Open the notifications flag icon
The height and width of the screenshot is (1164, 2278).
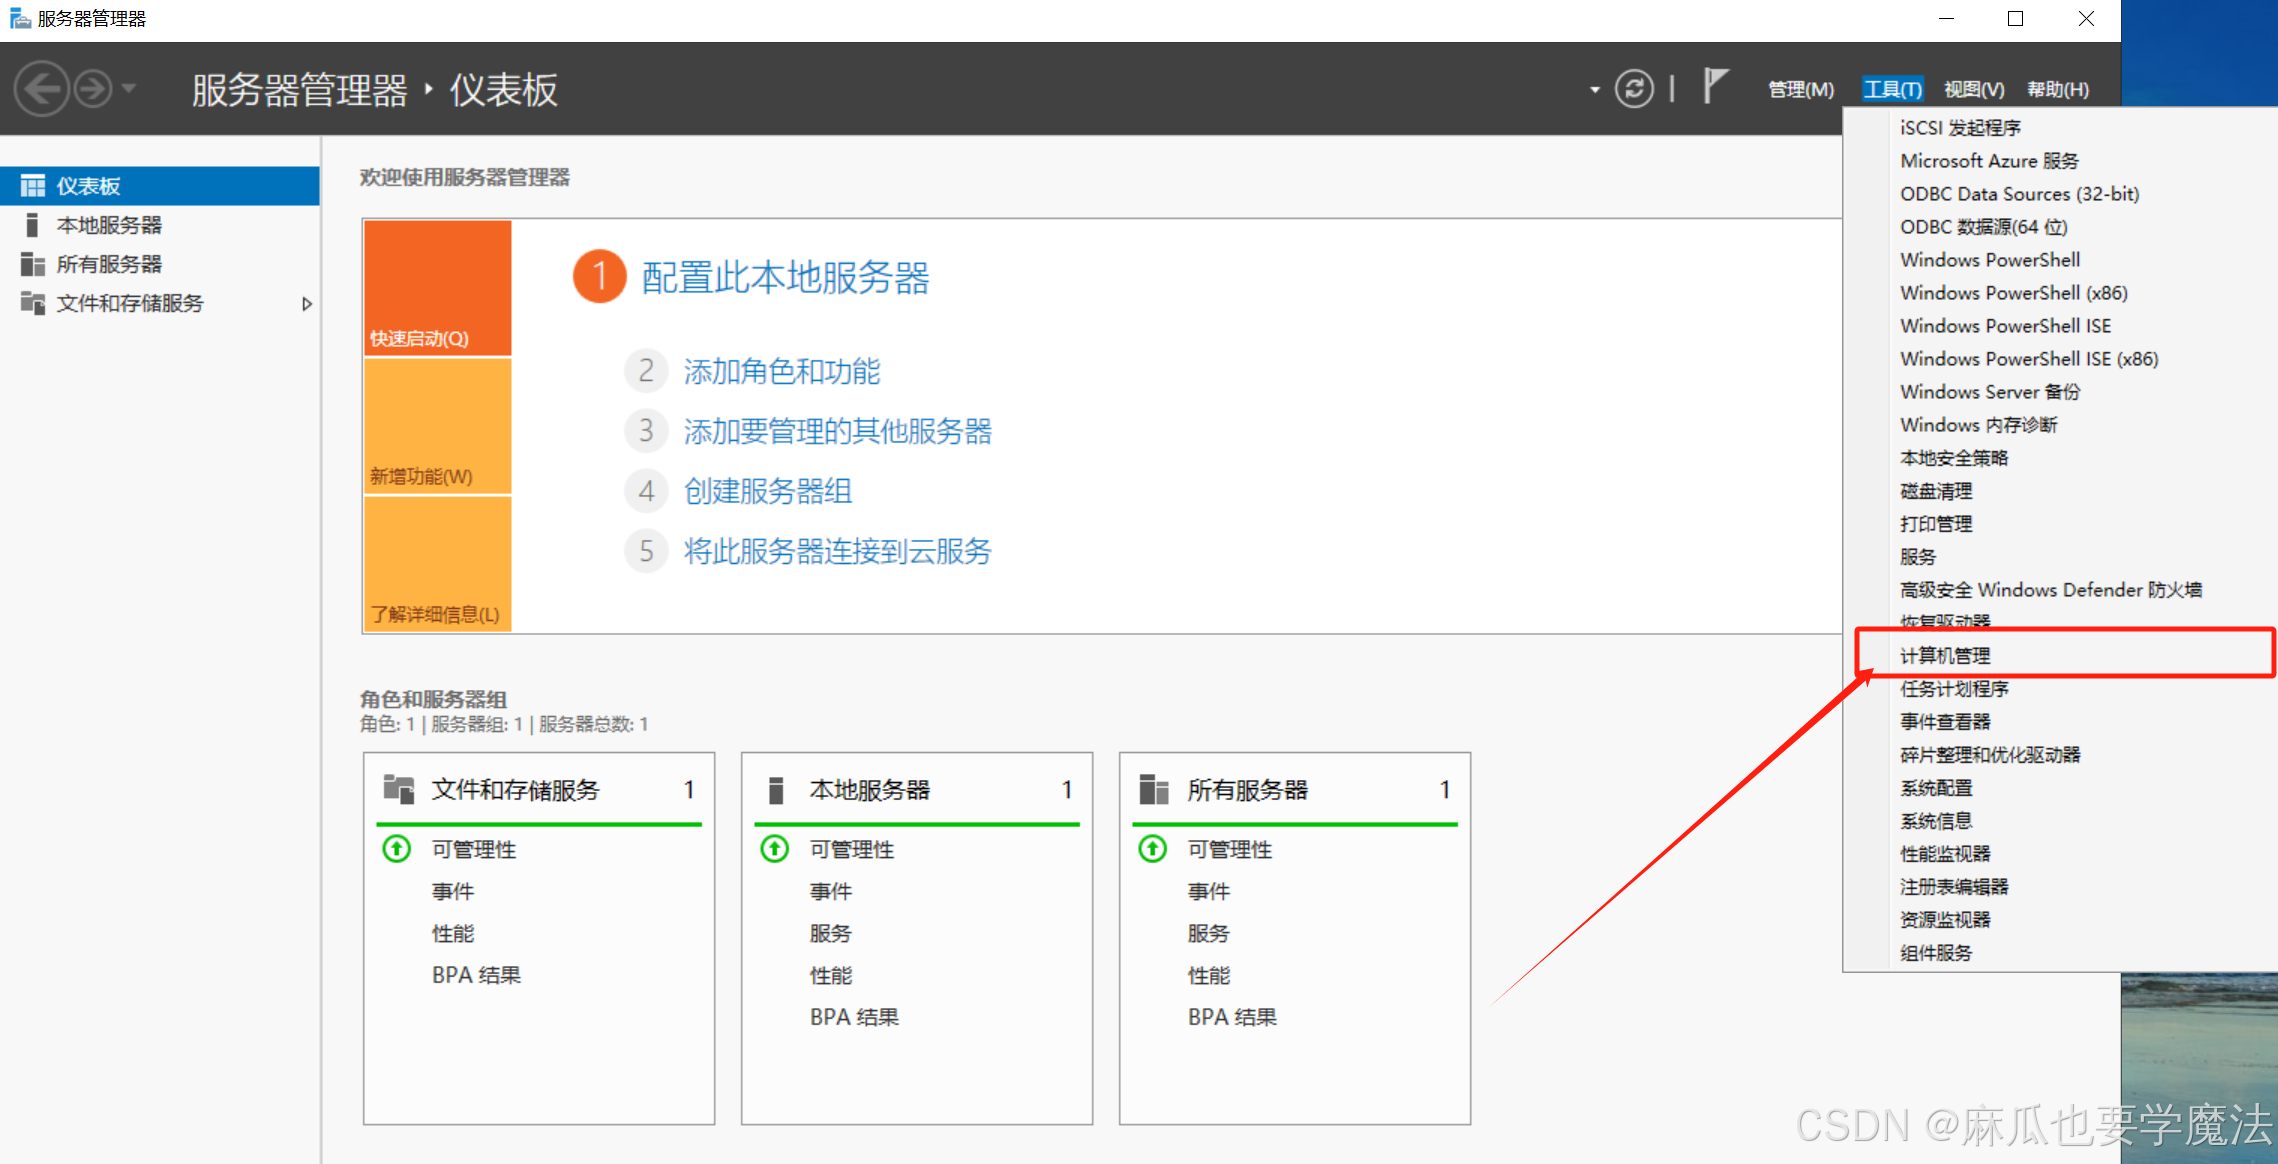coord(1715,87)
